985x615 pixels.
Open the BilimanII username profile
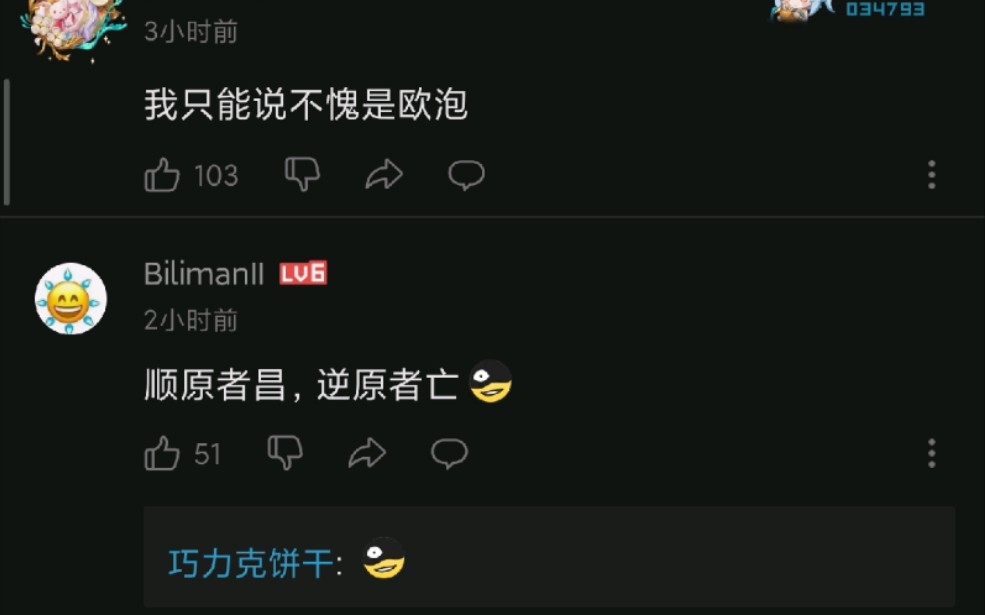(x=204, y=274)
